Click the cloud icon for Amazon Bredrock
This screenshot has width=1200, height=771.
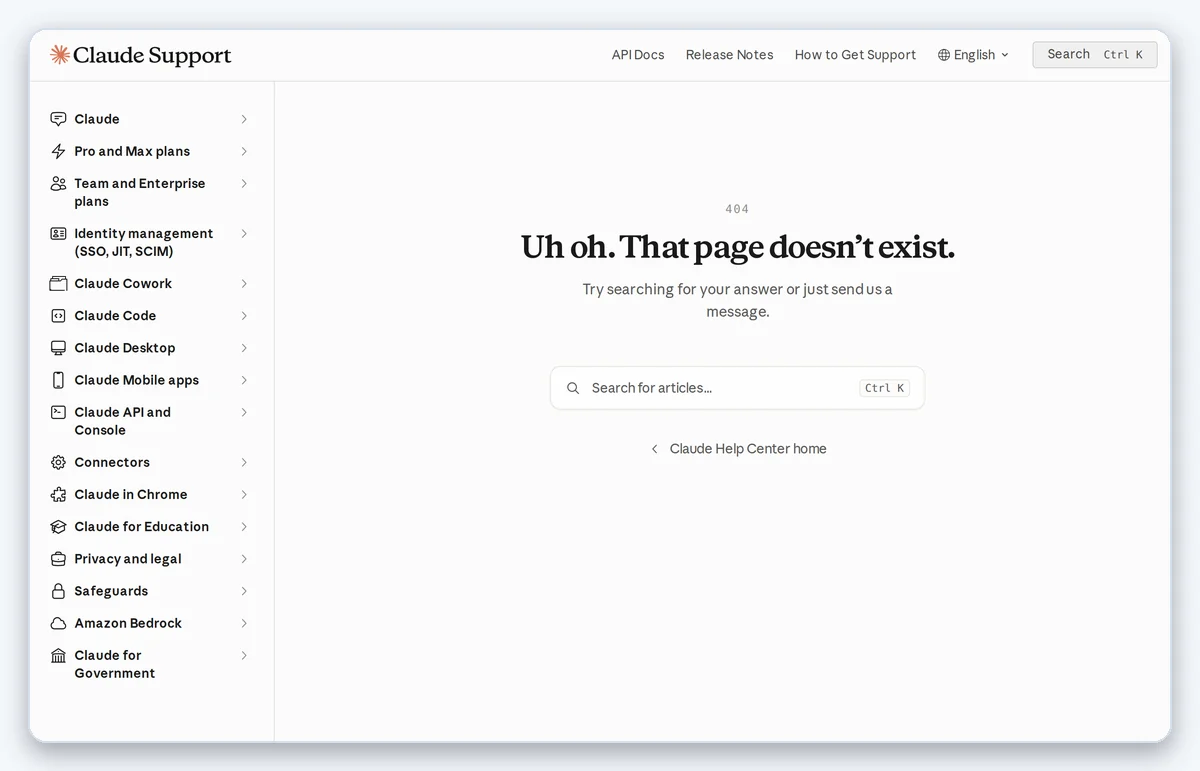pos(58,623)
